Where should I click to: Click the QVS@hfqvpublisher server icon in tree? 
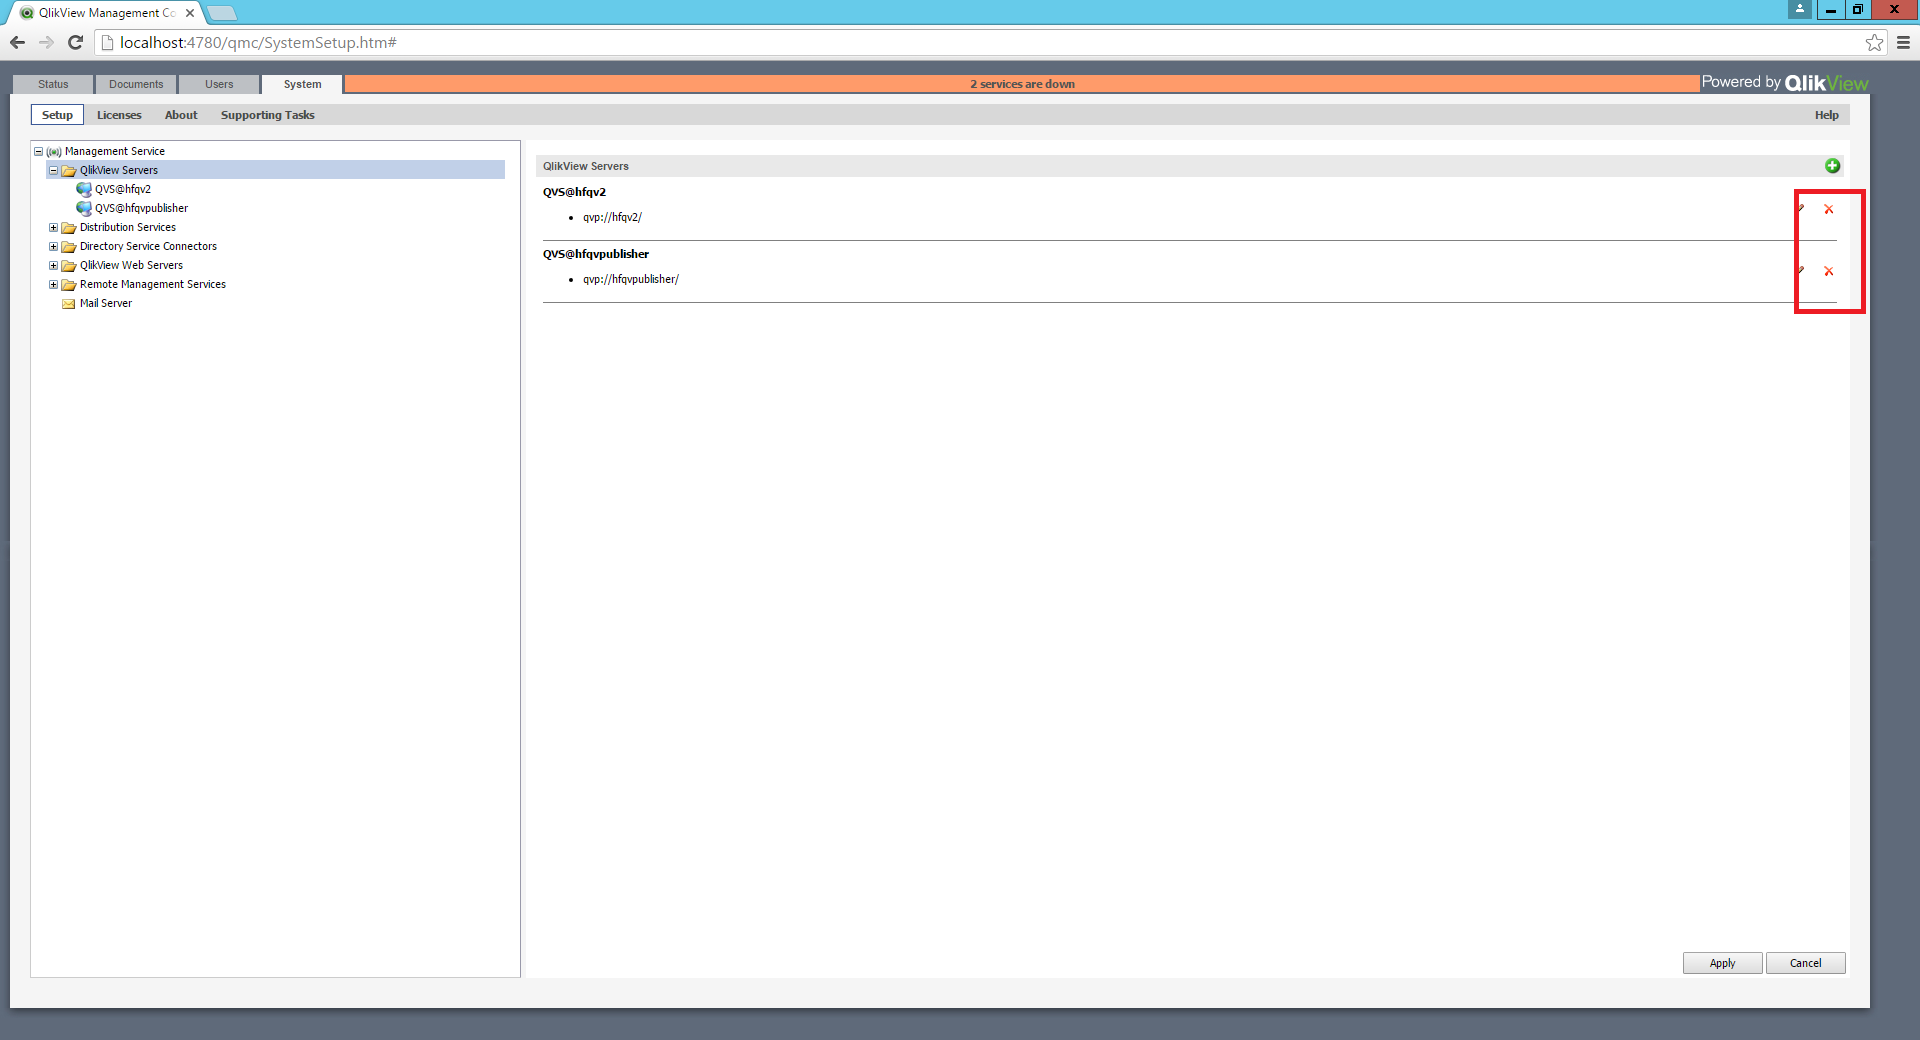(84, 208)
